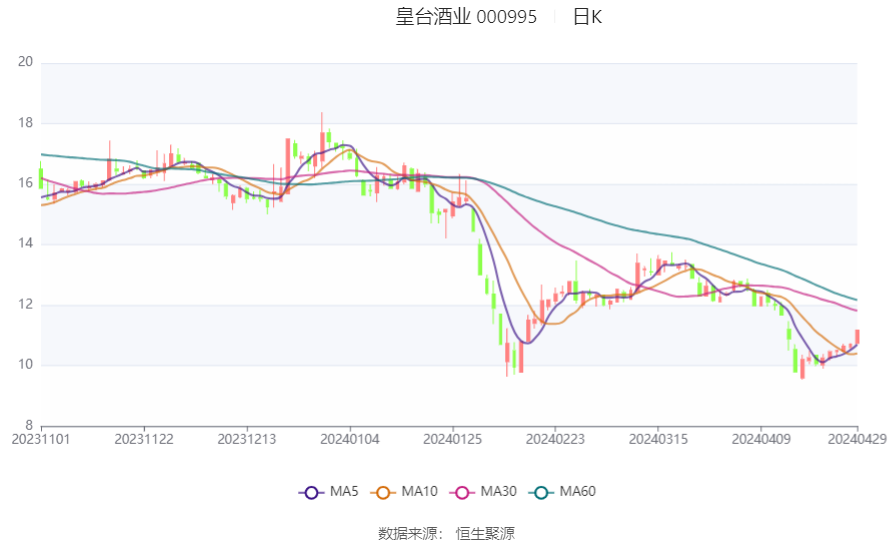The image size is (893, 542).
Task: Click the y-axis value 16
Action: coord(25,183)
